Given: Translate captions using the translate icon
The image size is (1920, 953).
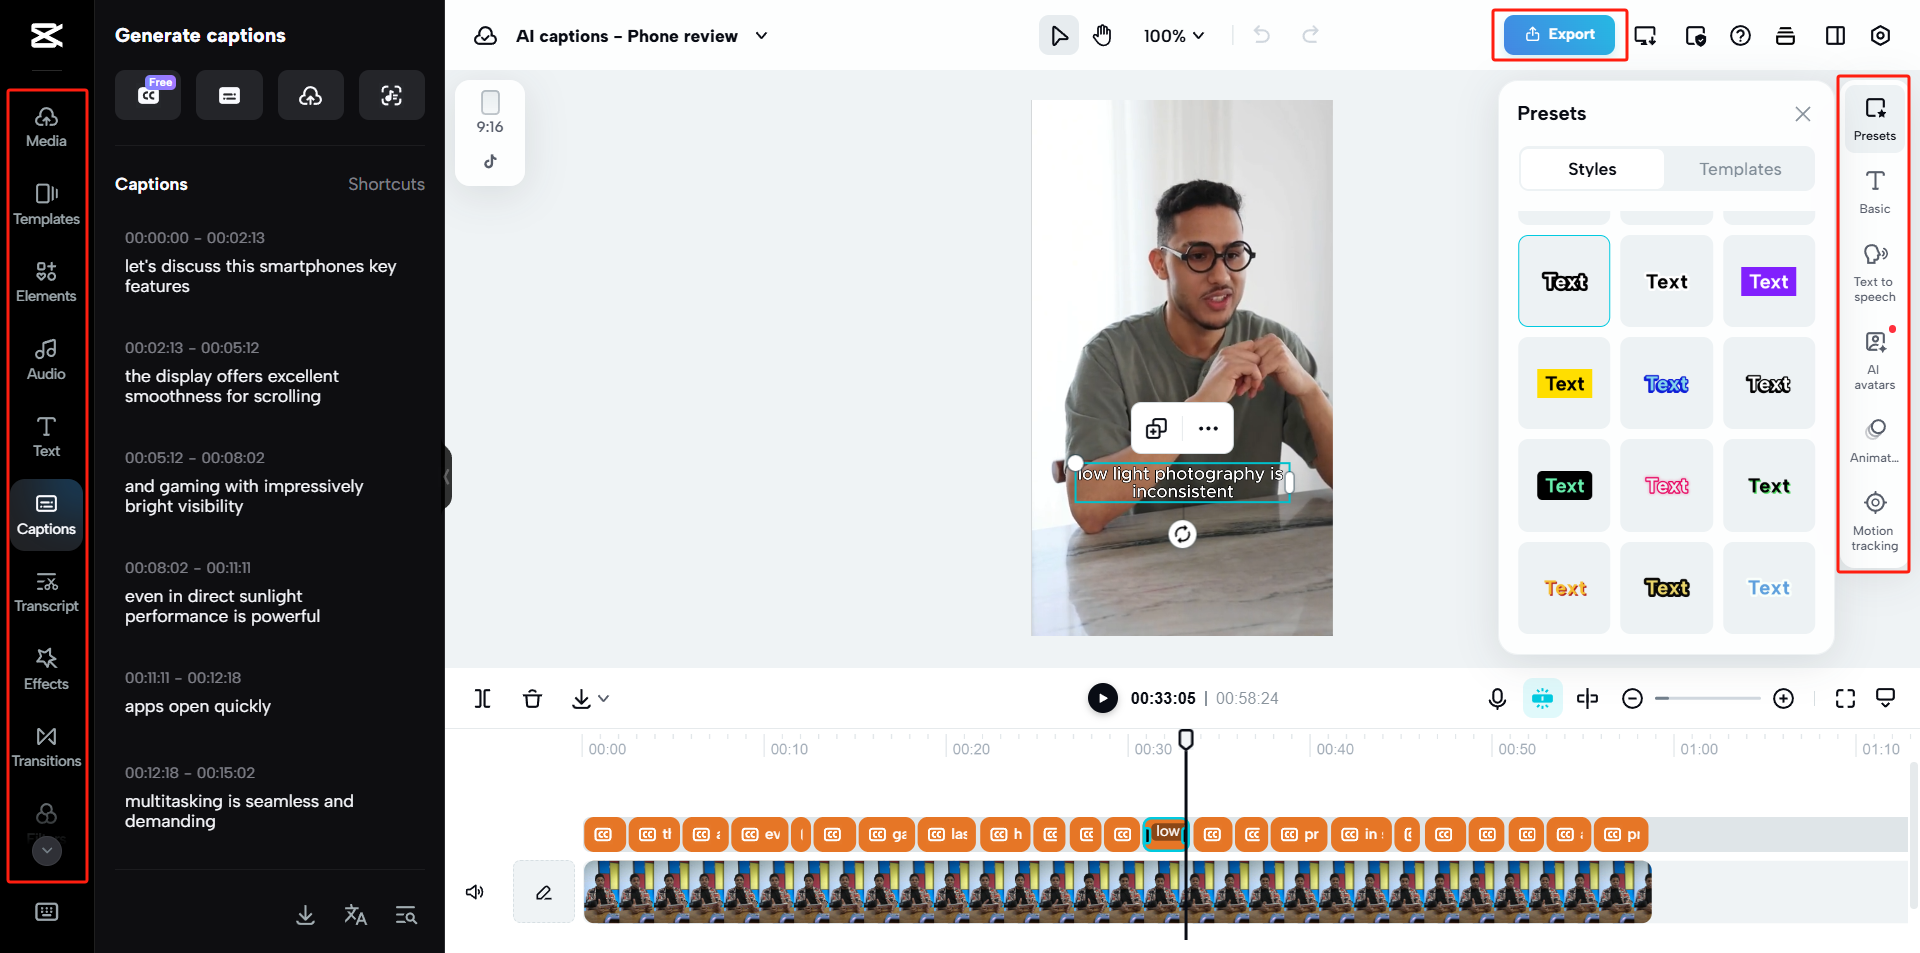Looking at the screenshot, I should coord(355,915).
